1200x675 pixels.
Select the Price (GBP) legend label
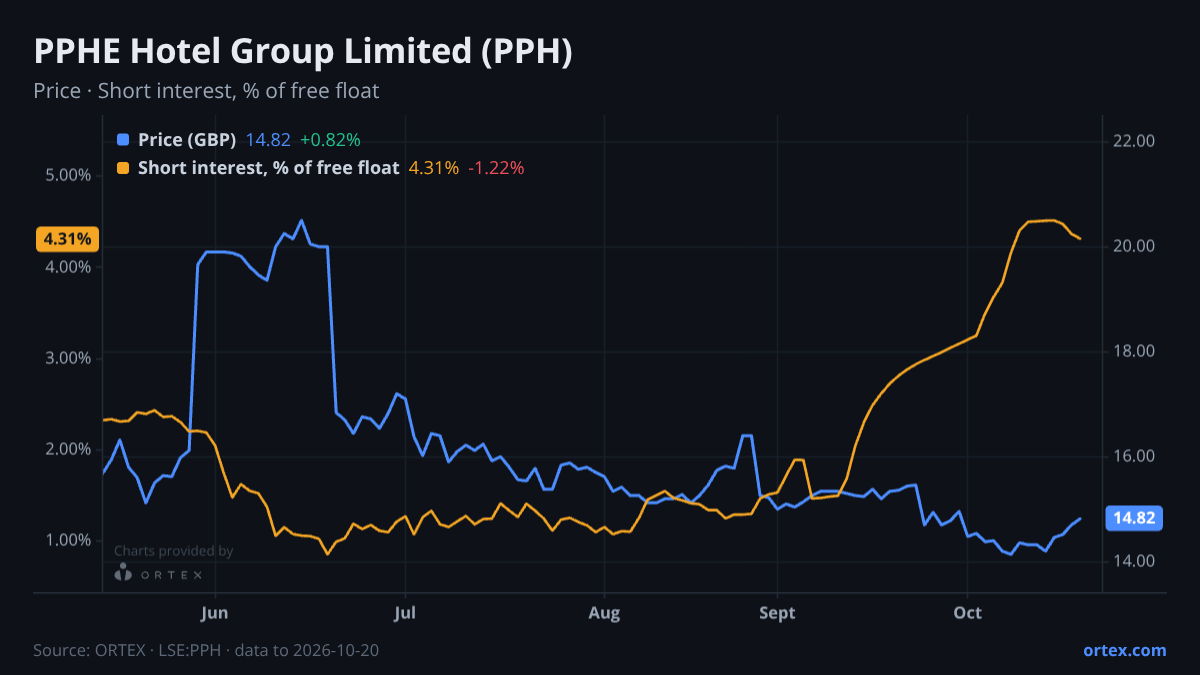187,140
